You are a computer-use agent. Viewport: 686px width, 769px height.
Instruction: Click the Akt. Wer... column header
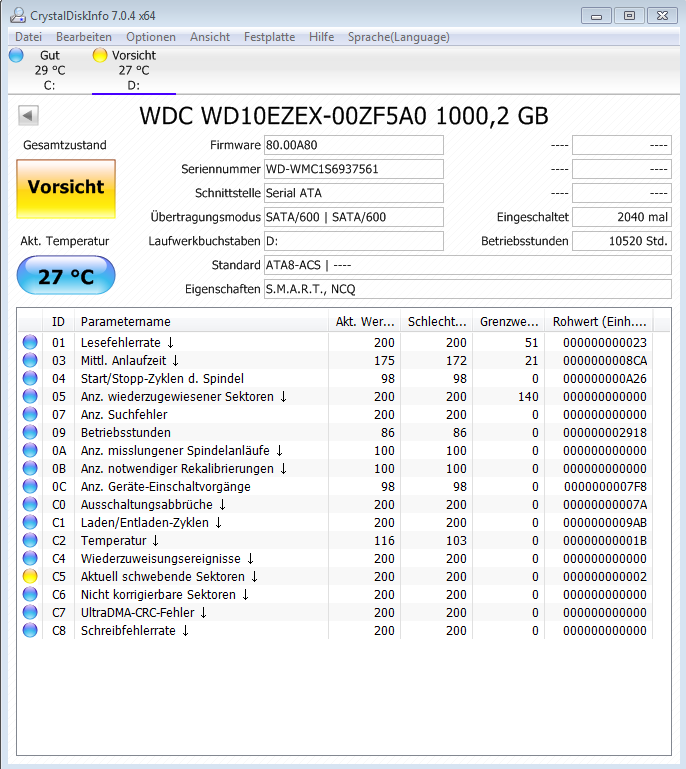pos(364,322)
